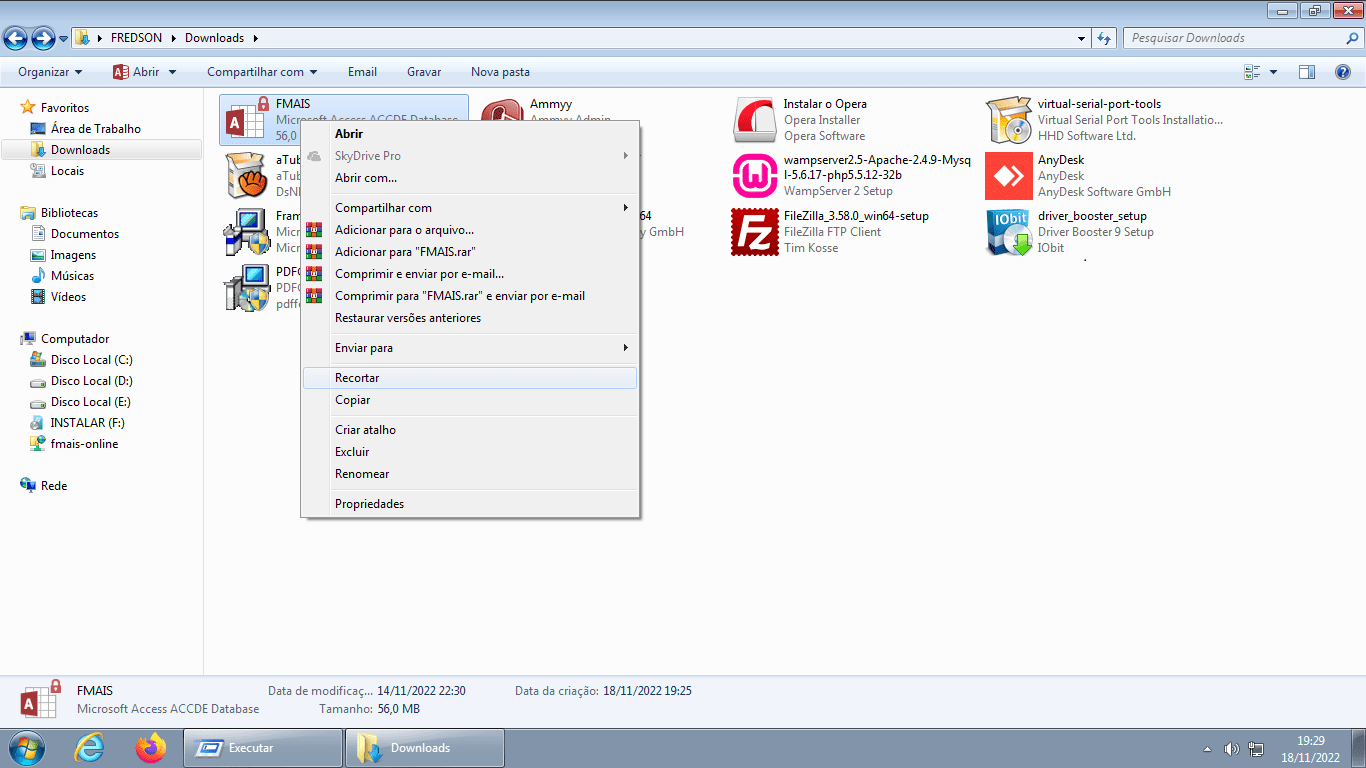Viewport: 1366px width, 768px height.
Task: Click the Fram... Microsoft installer file icon
Action: [x=245, y=232]
